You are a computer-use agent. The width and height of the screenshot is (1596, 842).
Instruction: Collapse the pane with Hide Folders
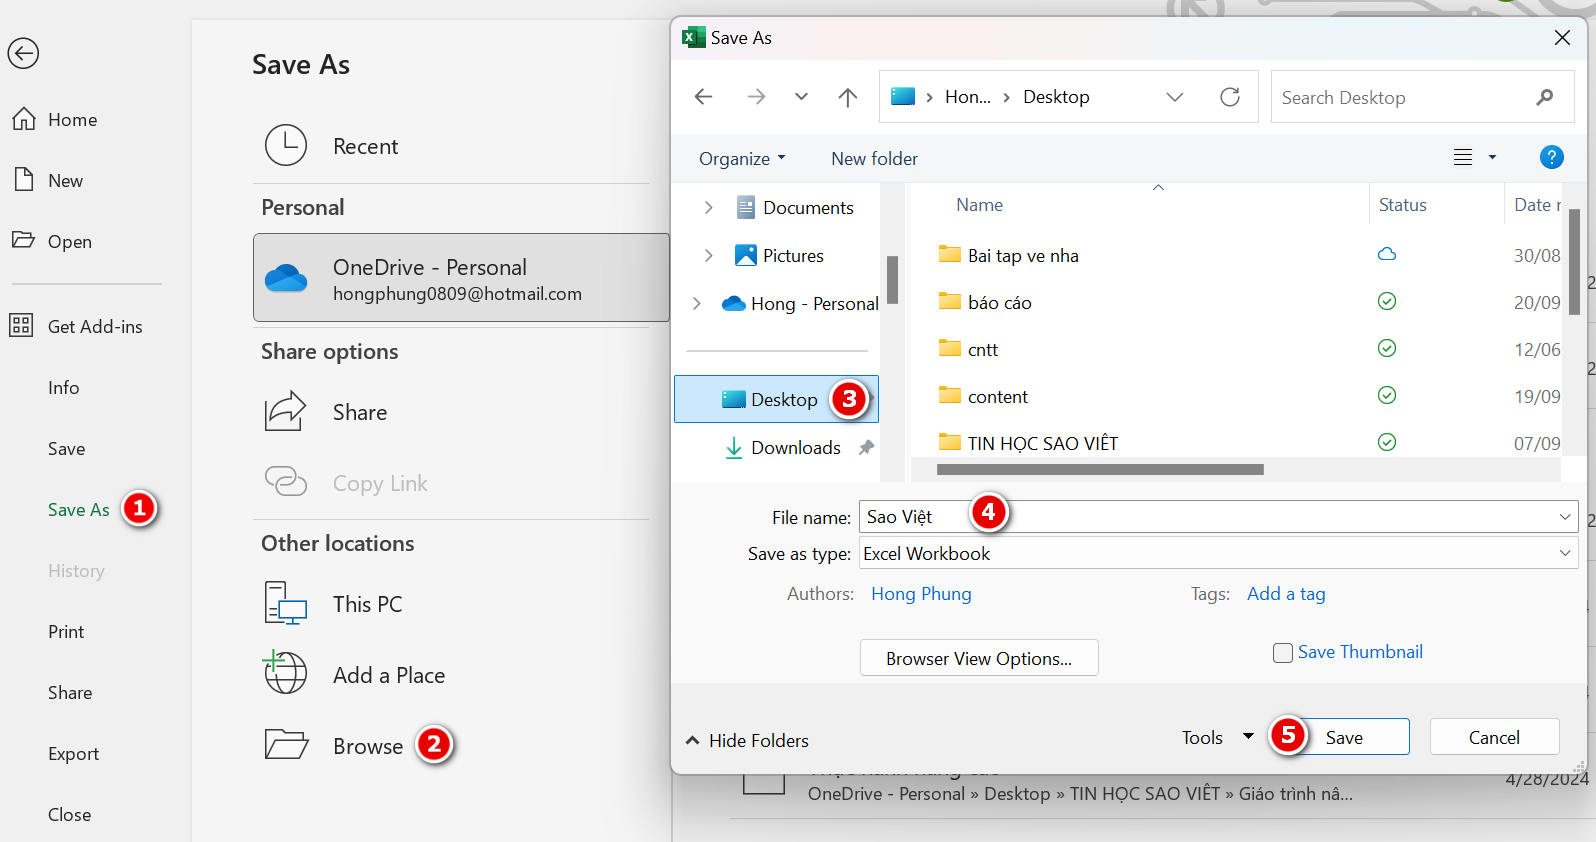click(747, 740)
